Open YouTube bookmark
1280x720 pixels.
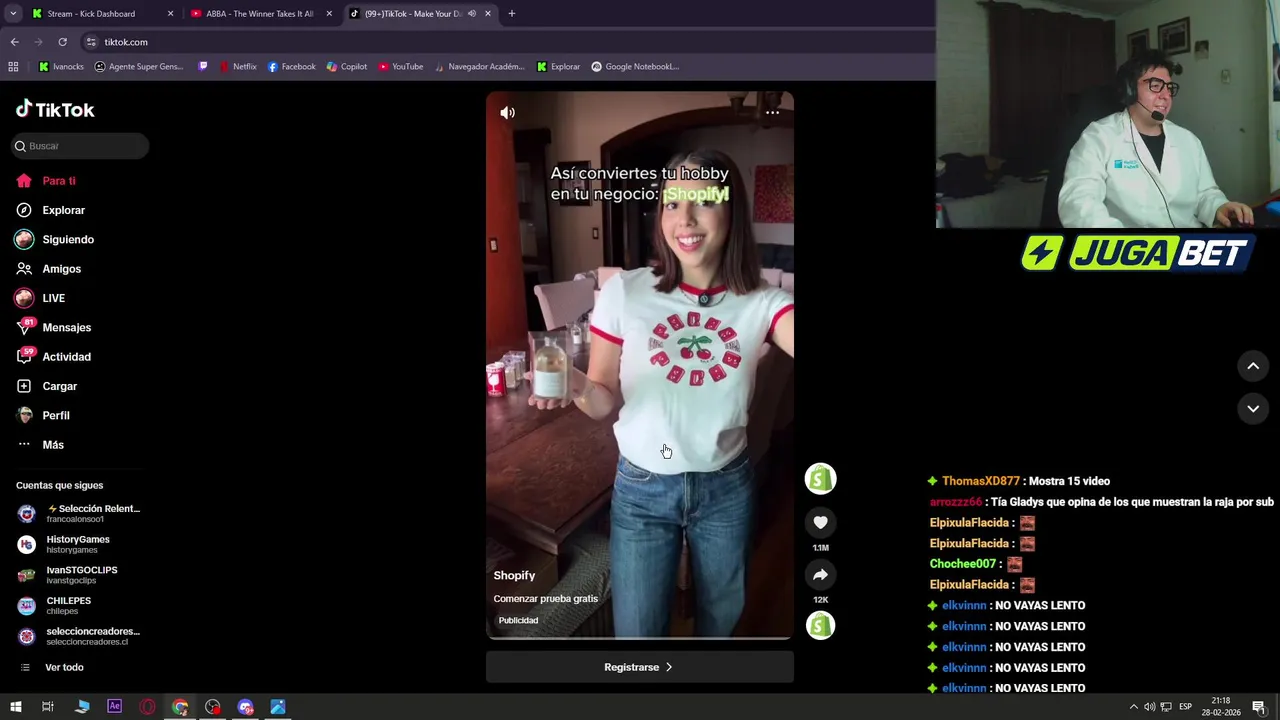[400, 67]
